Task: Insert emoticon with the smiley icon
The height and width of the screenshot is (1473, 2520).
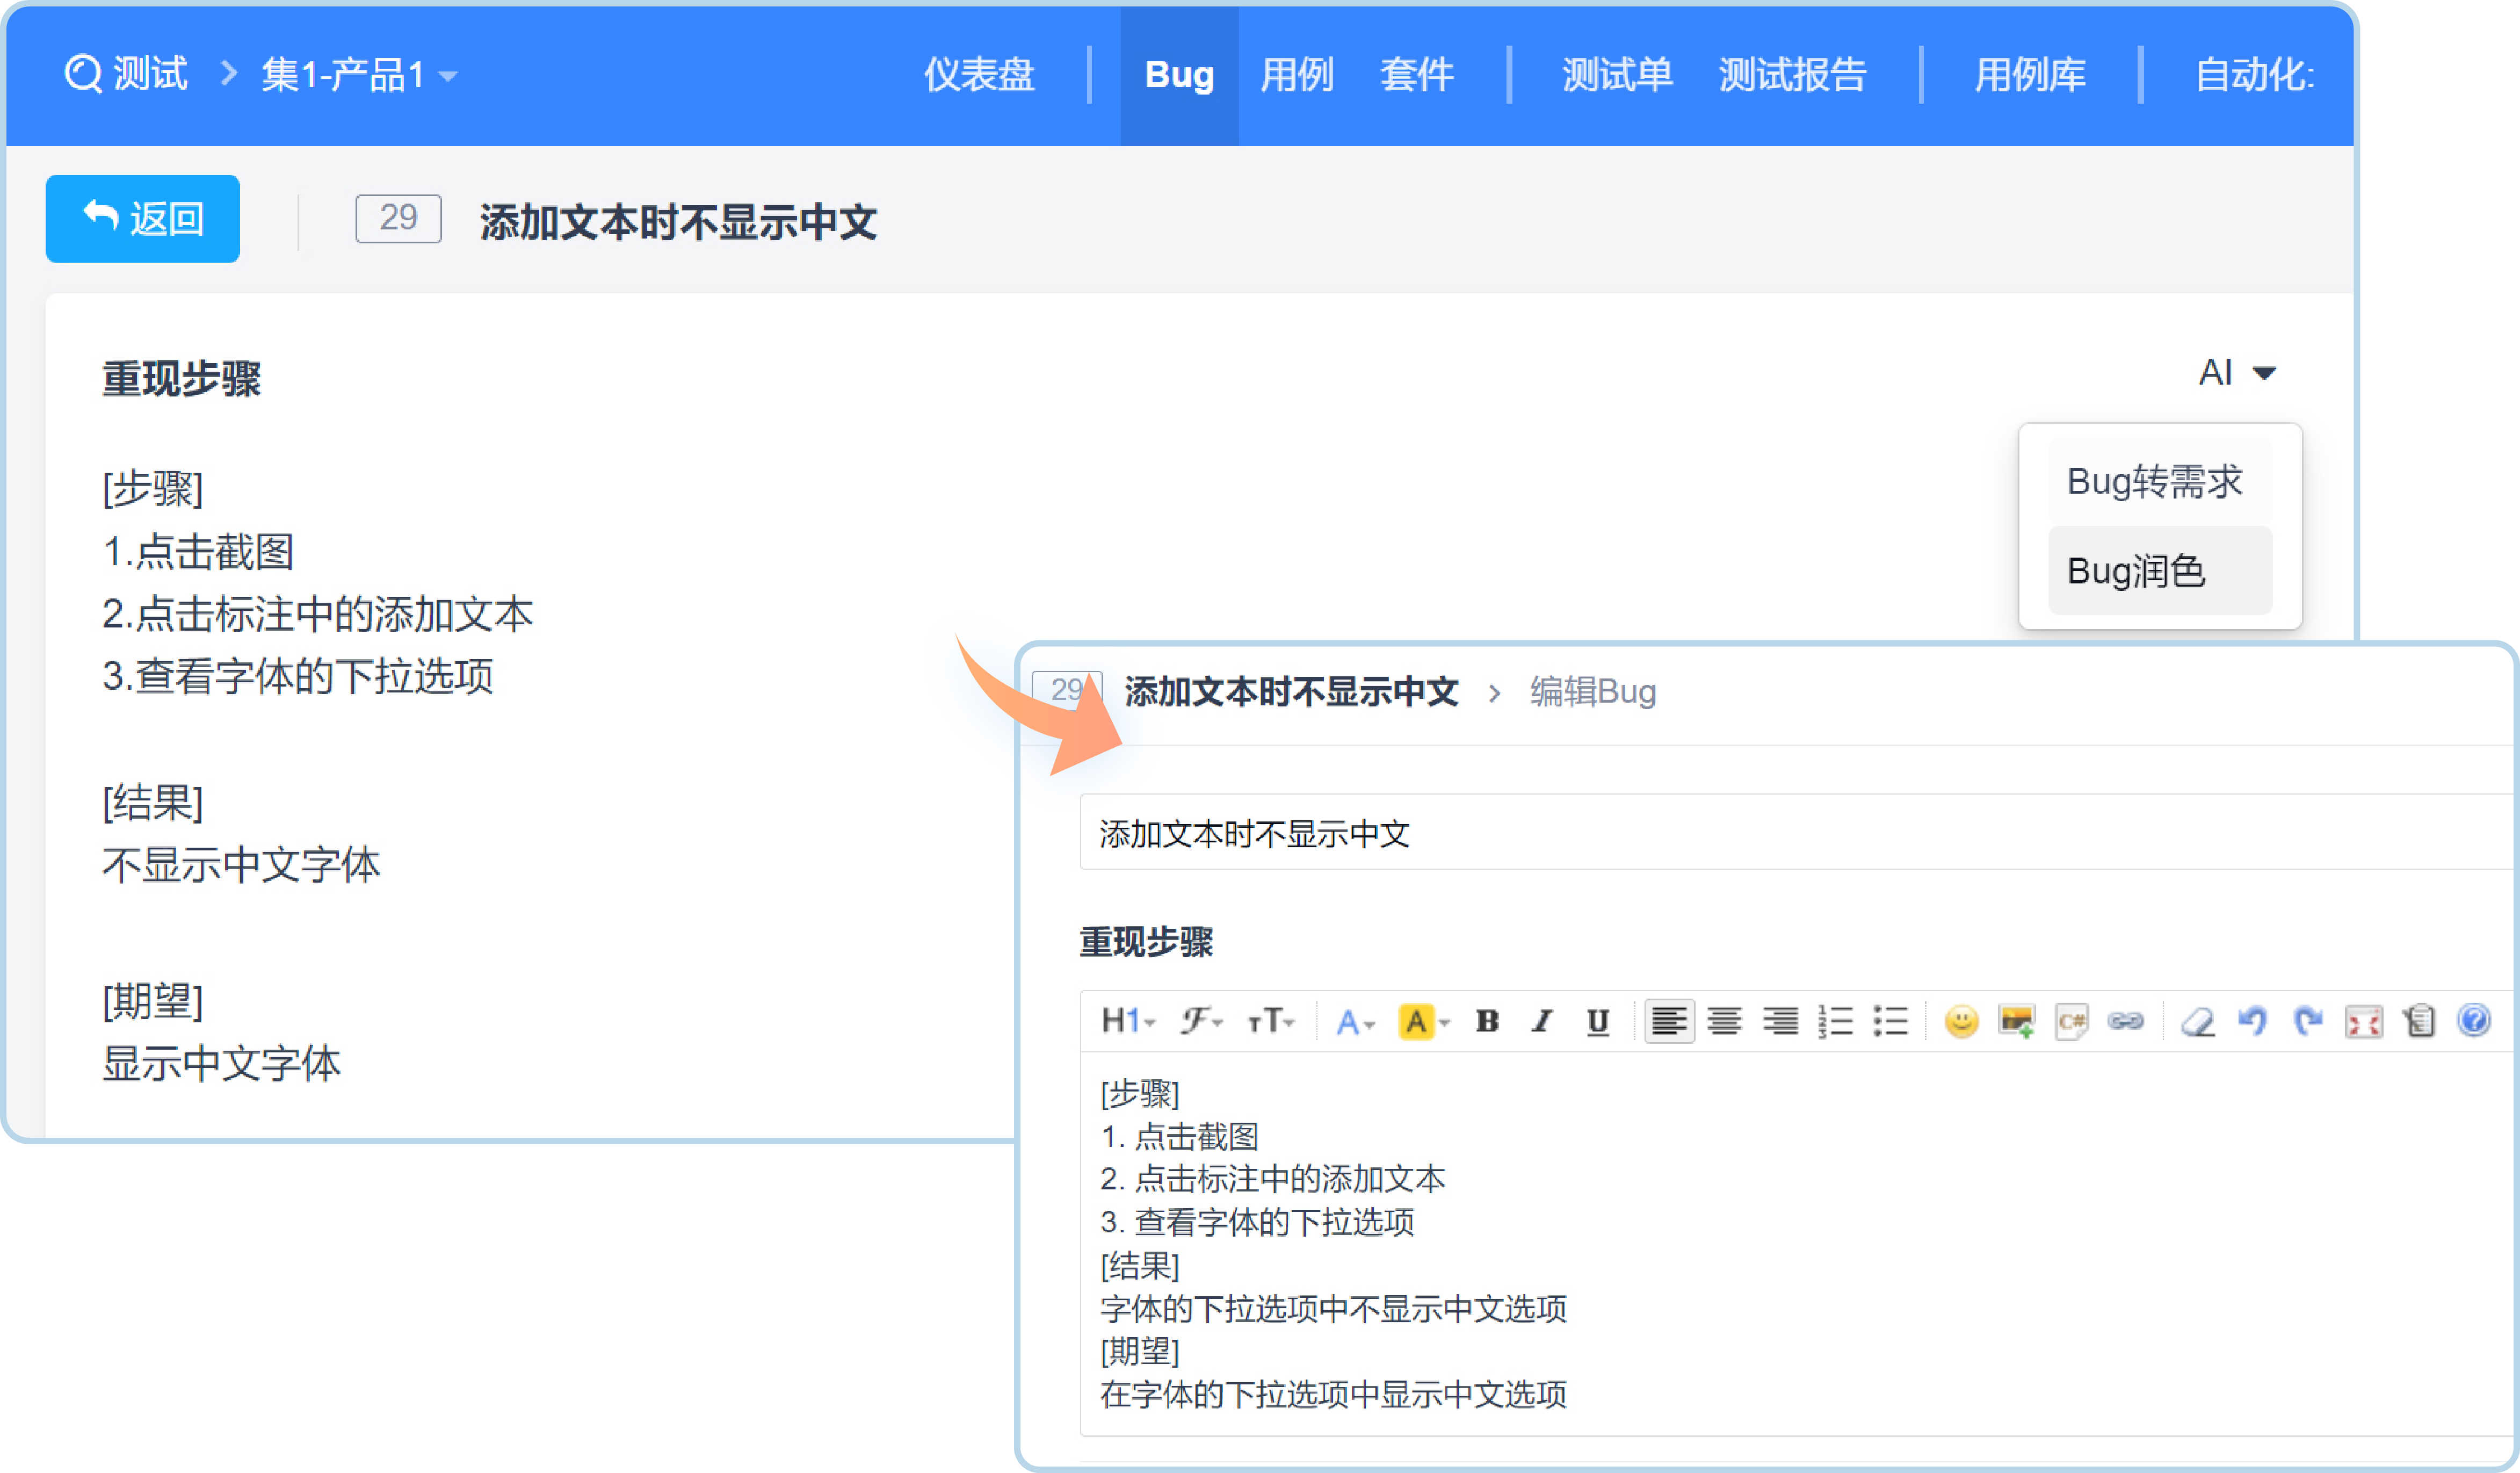Action: coord(1961,1021)
